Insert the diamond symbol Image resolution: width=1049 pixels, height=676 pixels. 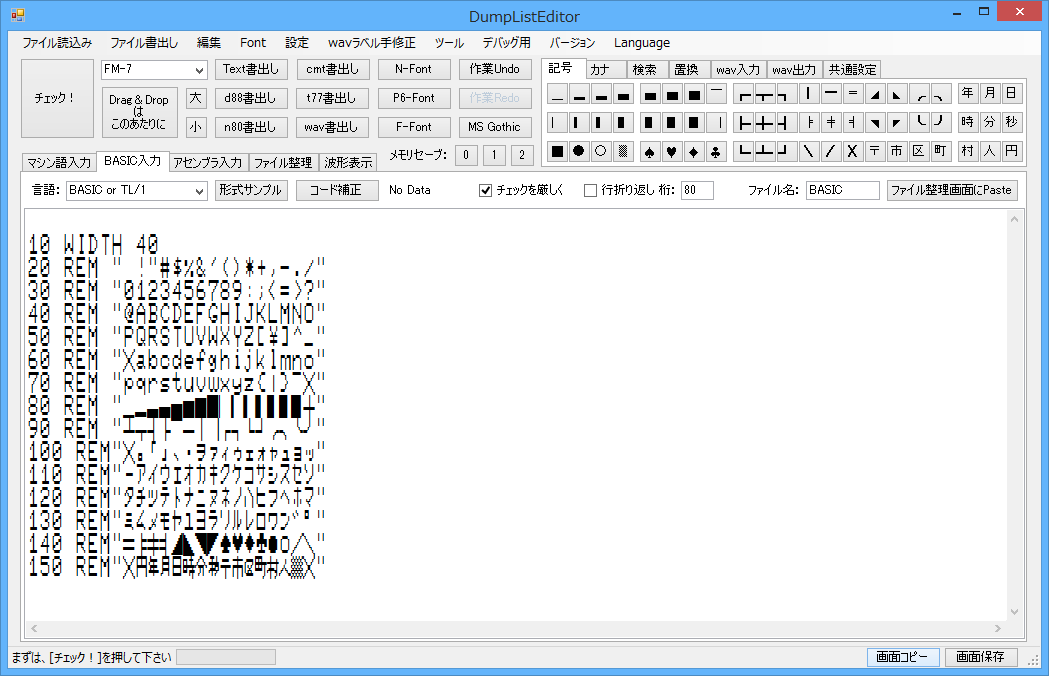coord(694,152)
